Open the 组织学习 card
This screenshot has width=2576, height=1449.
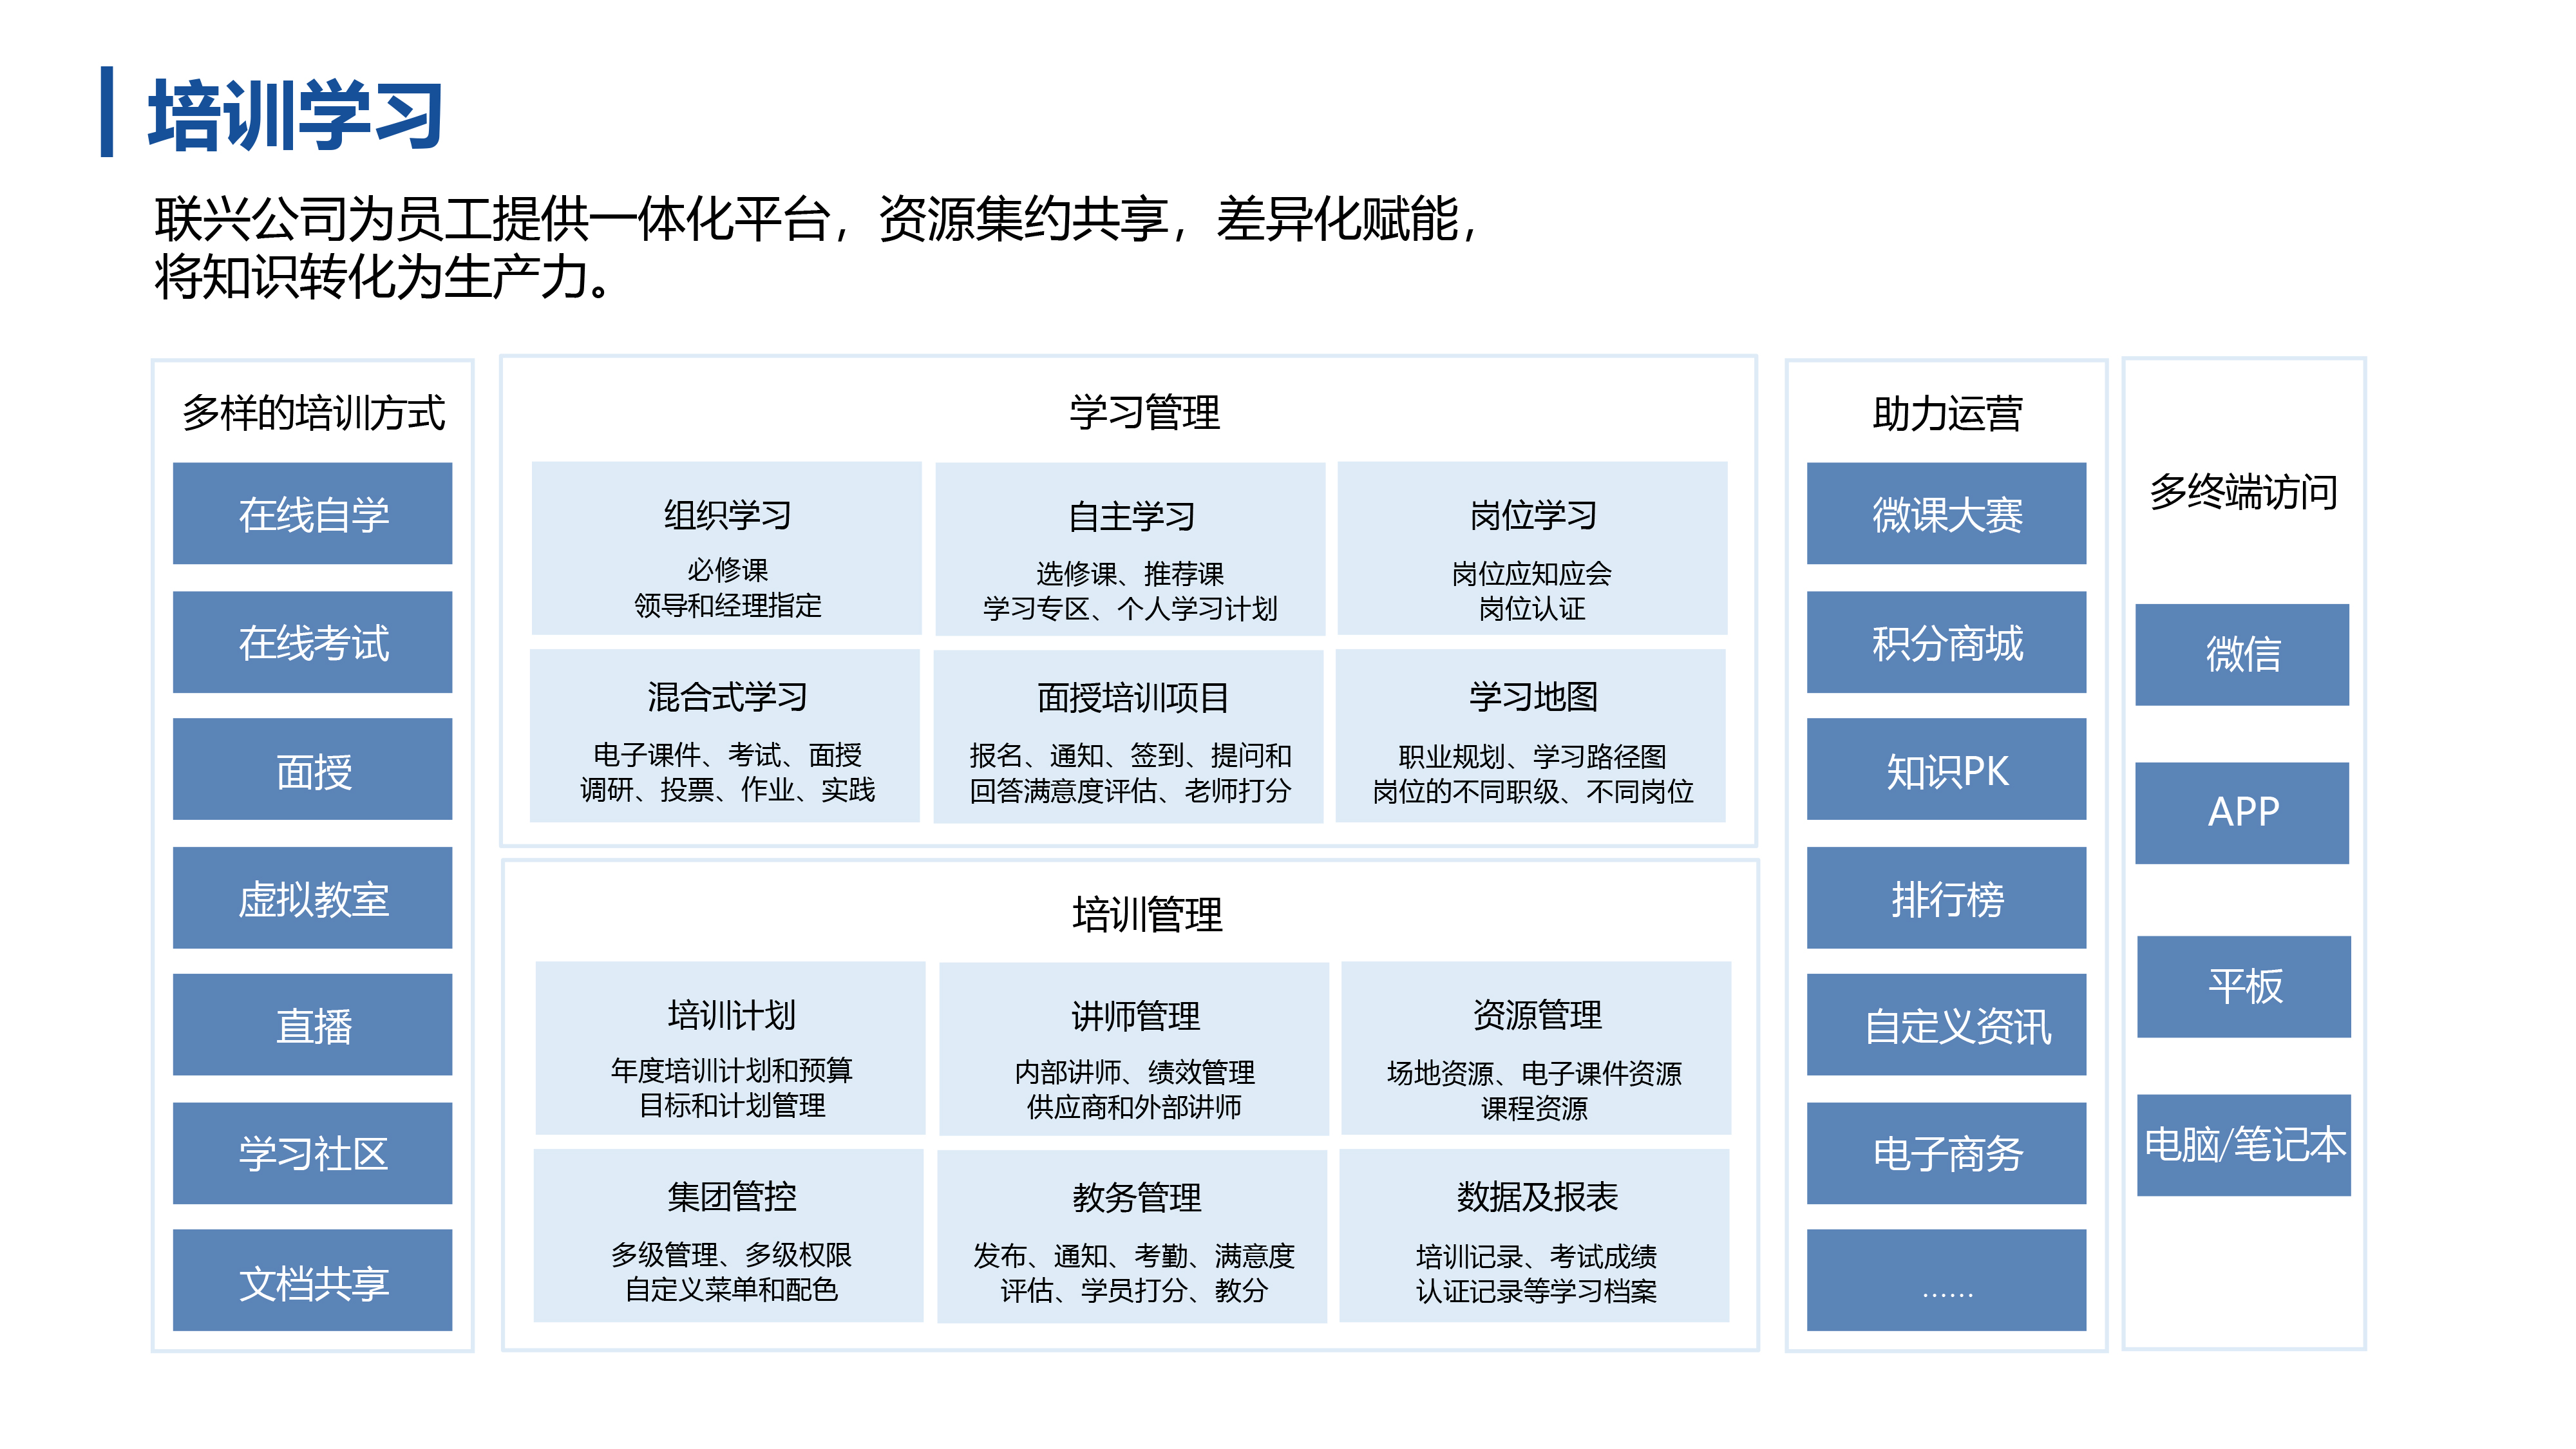pos(726,548)
